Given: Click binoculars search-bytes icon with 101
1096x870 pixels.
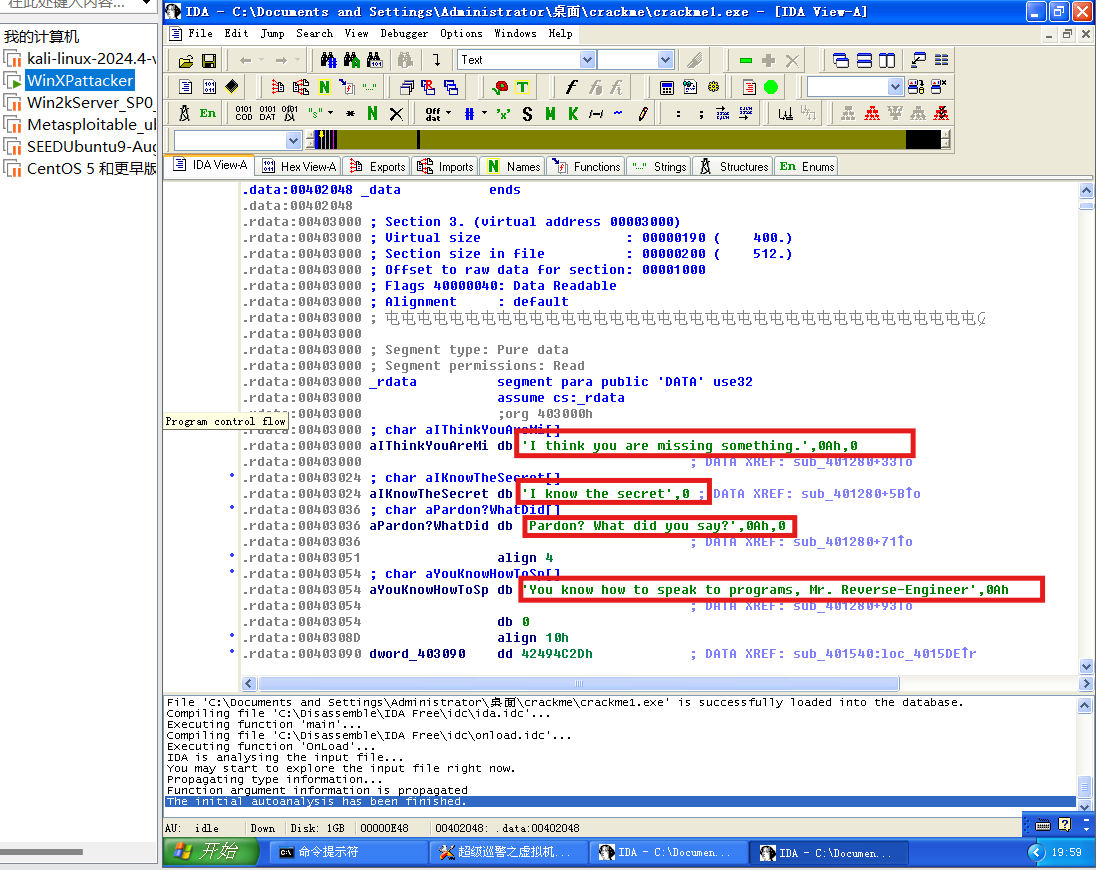Looking at the screenshot, I should 375,60.
